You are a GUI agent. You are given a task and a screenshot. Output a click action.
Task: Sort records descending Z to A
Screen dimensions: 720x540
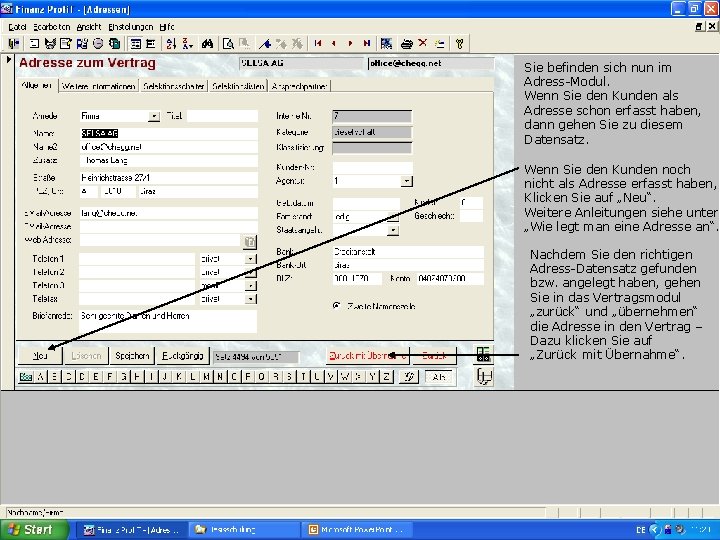[x=187, y=44]
